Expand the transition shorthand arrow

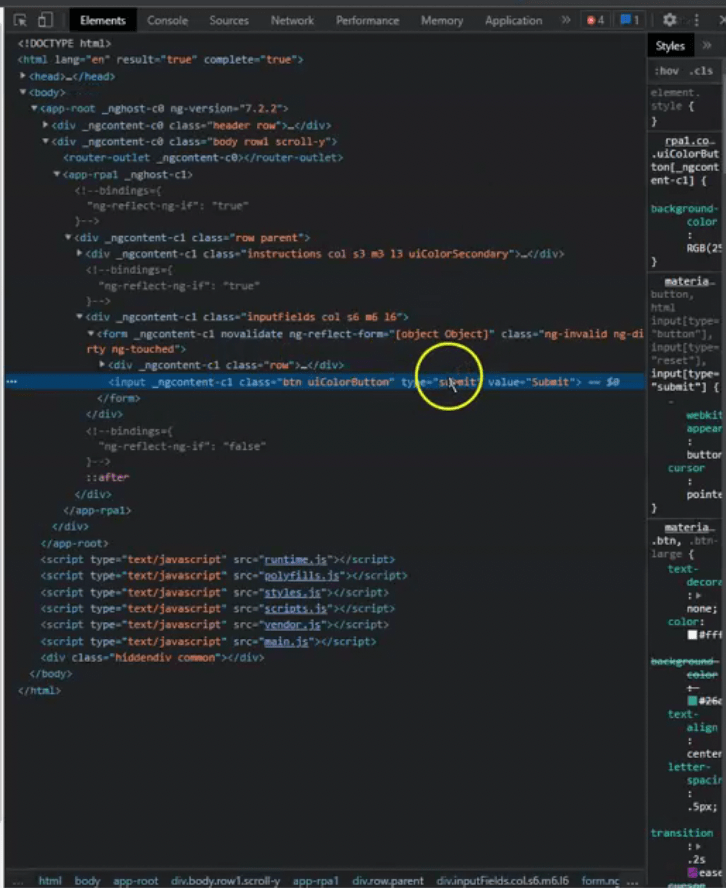[698, 846]
